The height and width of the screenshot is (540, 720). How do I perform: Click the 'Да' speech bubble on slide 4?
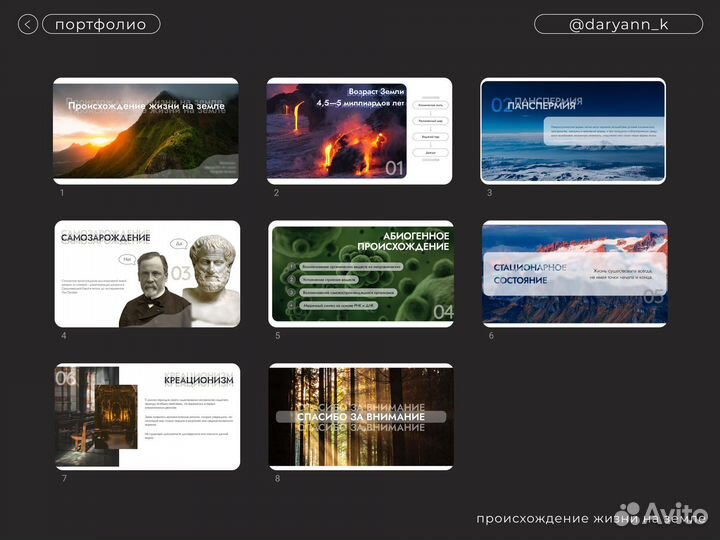tap(179, 243)
